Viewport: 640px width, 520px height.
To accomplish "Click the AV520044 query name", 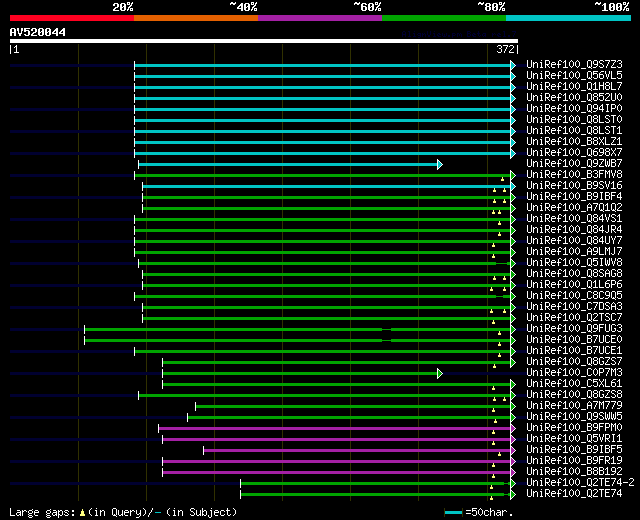I will (x=38, y=32).
